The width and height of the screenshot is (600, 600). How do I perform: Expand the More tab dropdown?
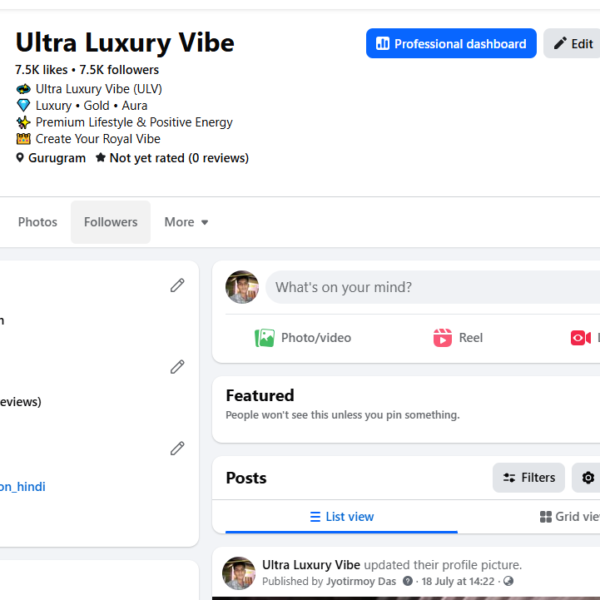[x=186, y=222]
